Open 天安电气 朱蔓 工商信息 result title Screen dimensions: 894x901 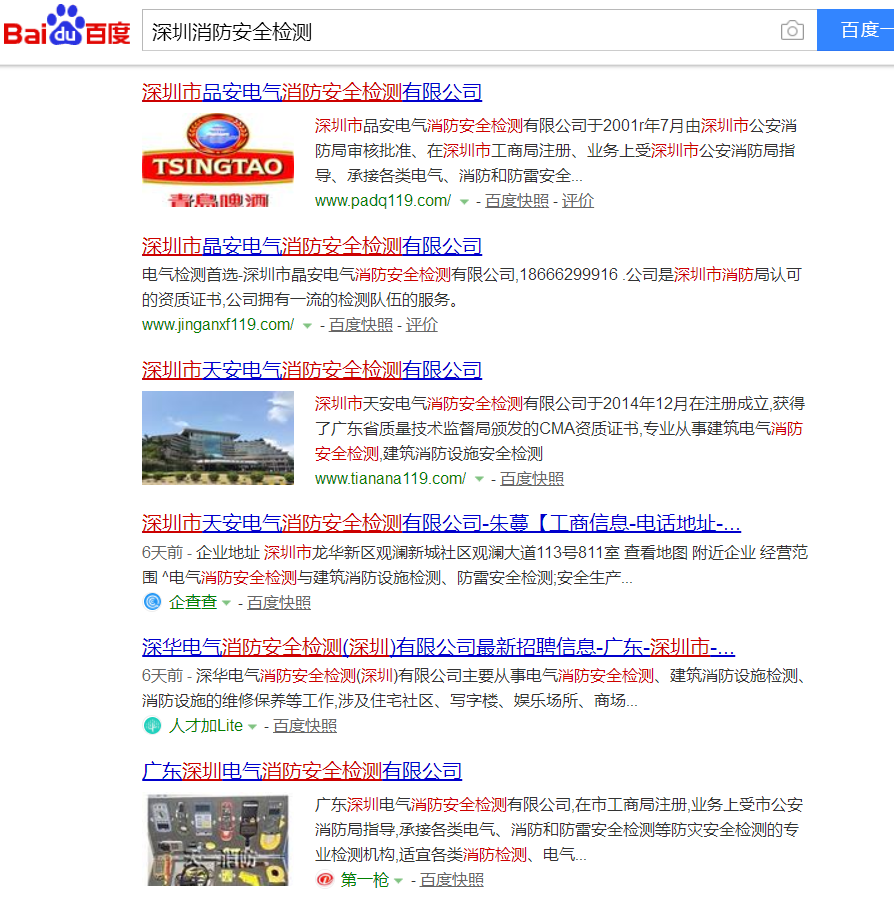click(441, 523)
